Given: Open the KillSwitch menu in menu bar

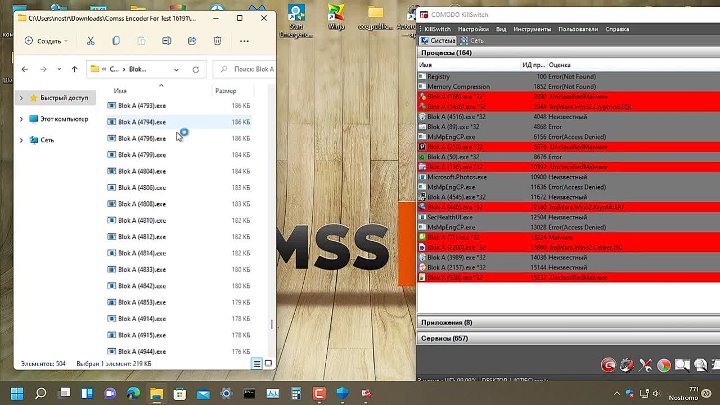Looking at the screenshot, I should point(437,29).
